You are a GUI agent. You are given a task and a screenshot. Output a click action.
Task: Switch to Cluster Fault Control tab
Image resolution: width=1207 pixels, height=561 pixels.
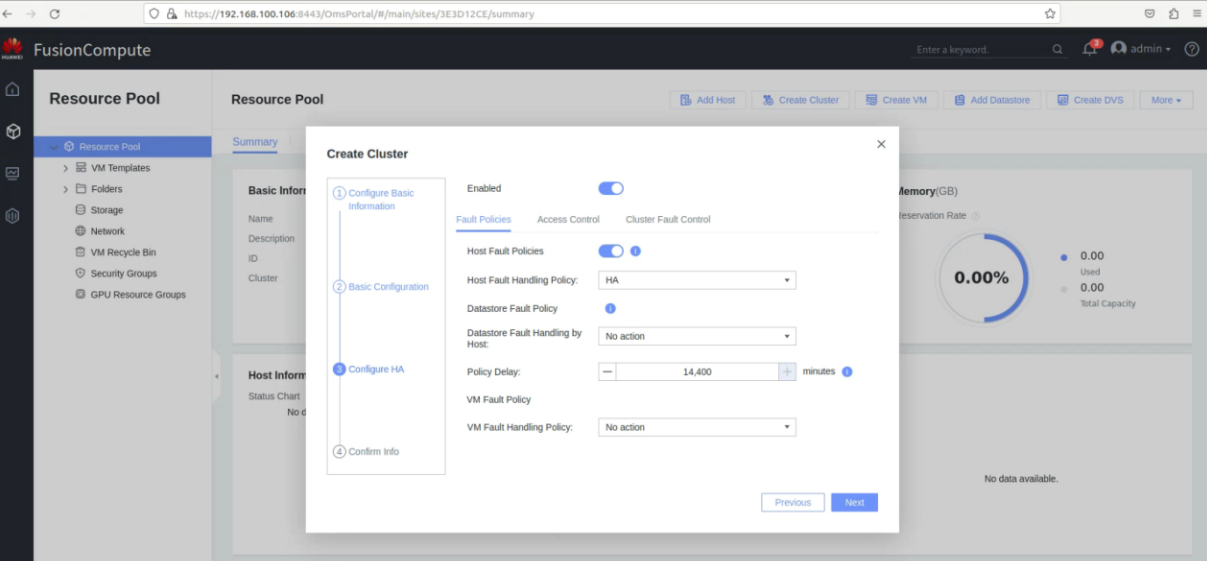pyautogui.click(x=668, y=219)
